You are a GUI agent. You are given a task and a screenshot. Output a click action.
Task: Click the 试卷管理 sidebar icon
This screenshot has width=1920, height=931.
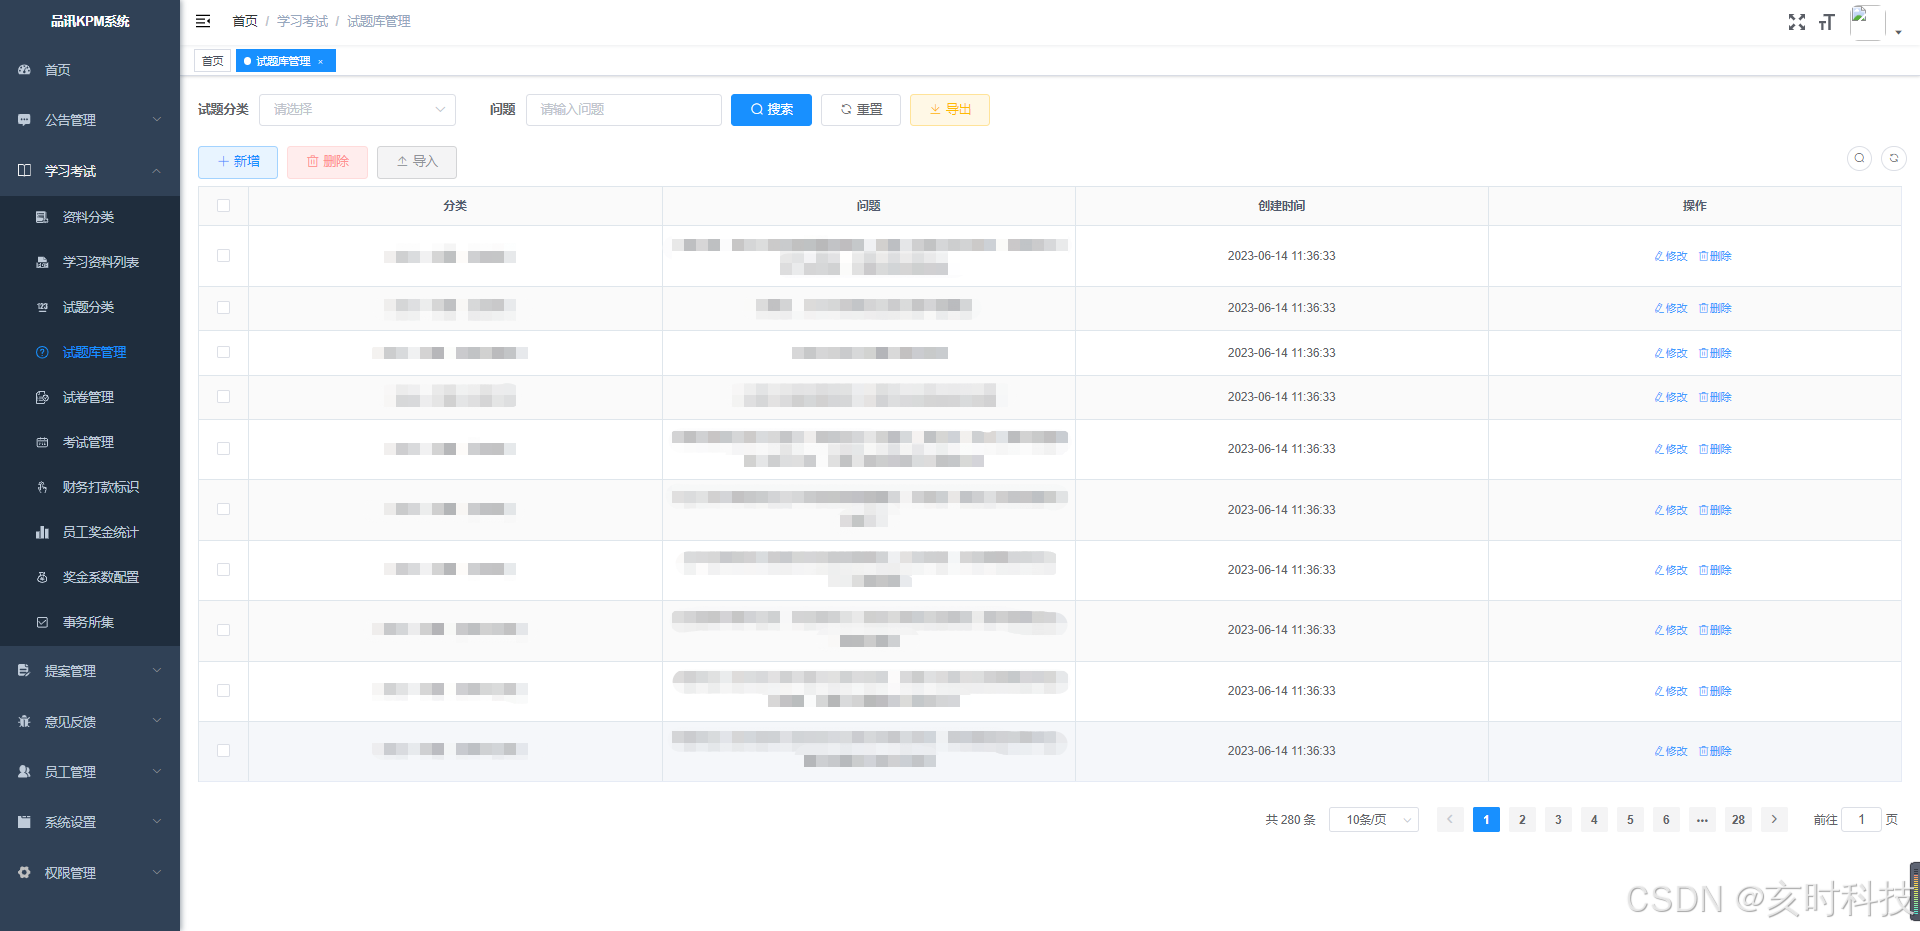click(x=42, y=397)
